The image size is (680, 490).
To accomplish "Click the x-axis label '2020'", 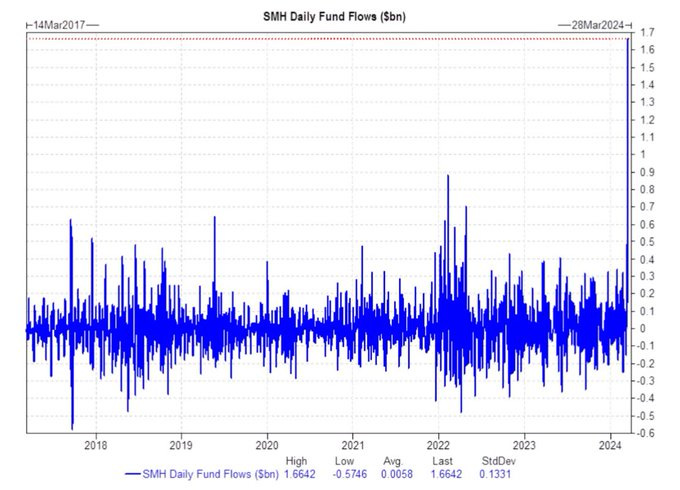I will 267,445.
